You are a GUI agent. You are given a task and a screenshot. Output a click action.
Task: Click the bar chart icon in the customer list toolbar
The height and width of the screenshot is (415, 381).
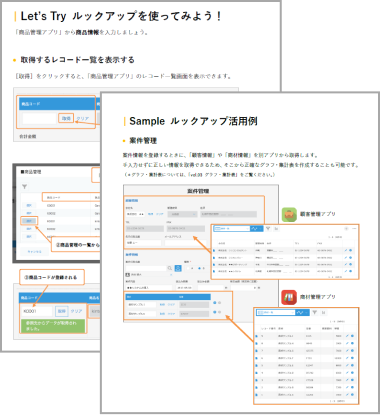point(276,229)
